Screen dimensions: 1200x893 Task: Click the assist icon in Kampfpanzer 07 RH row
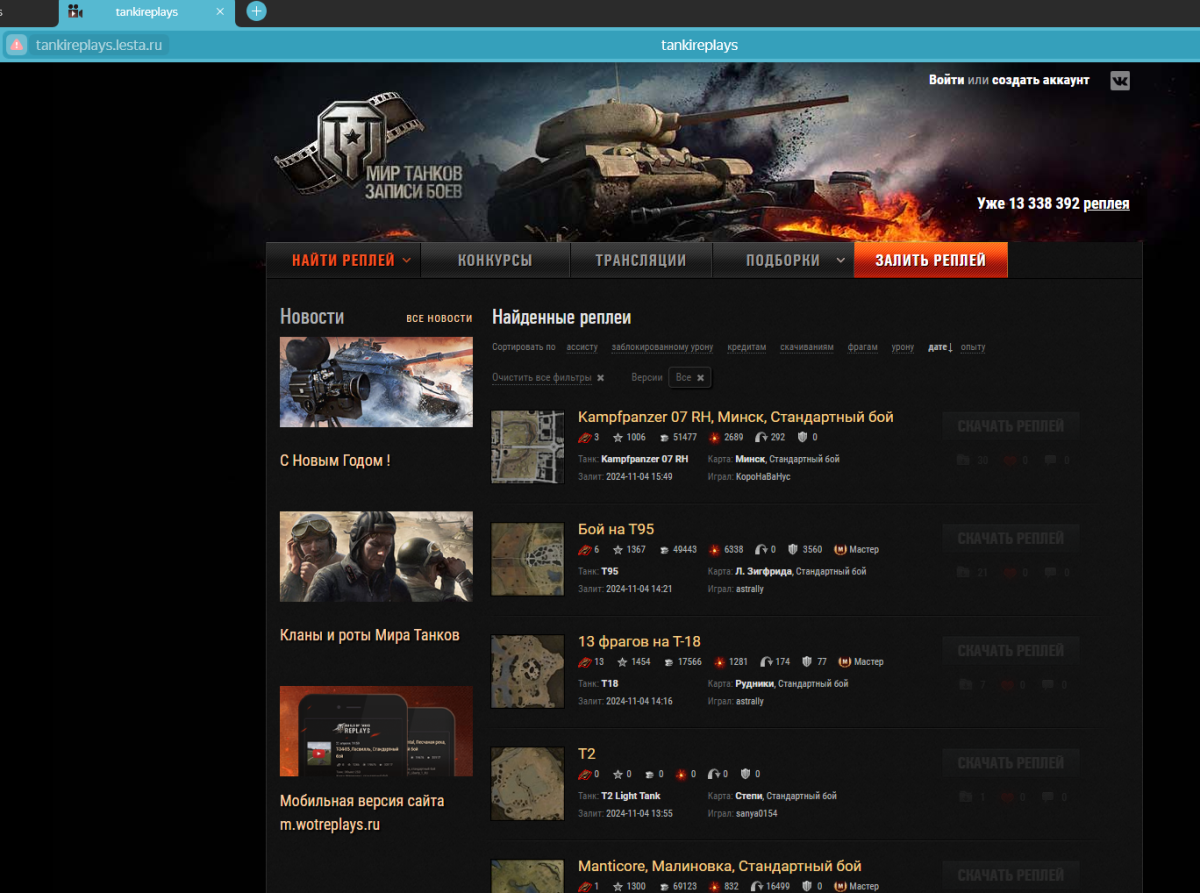[x=760, y=437]
